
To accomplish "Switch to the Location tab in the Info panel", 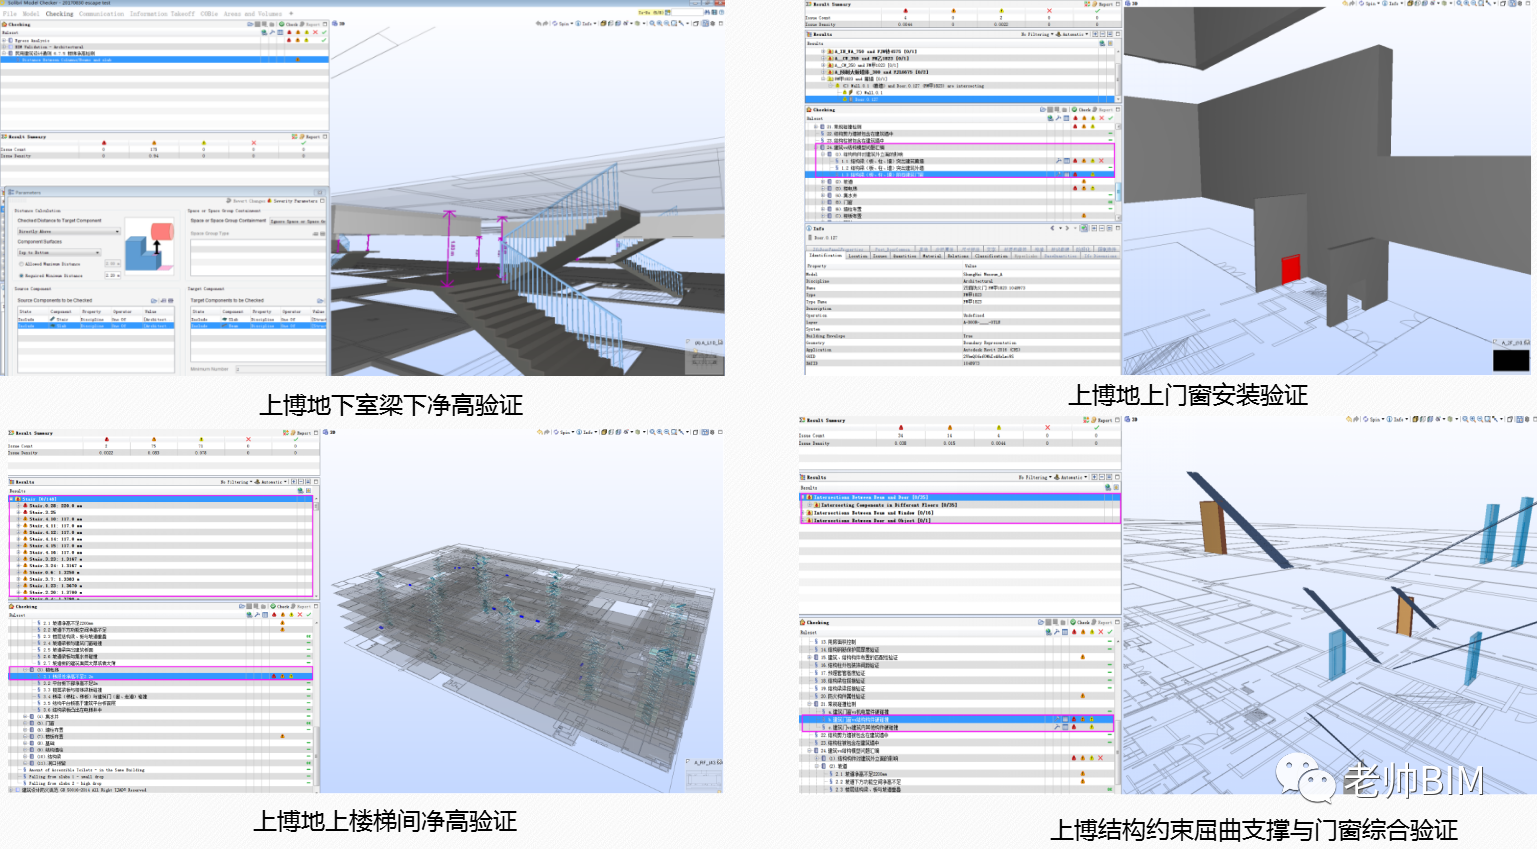I will pyautogui.click(x=858, y=256).
